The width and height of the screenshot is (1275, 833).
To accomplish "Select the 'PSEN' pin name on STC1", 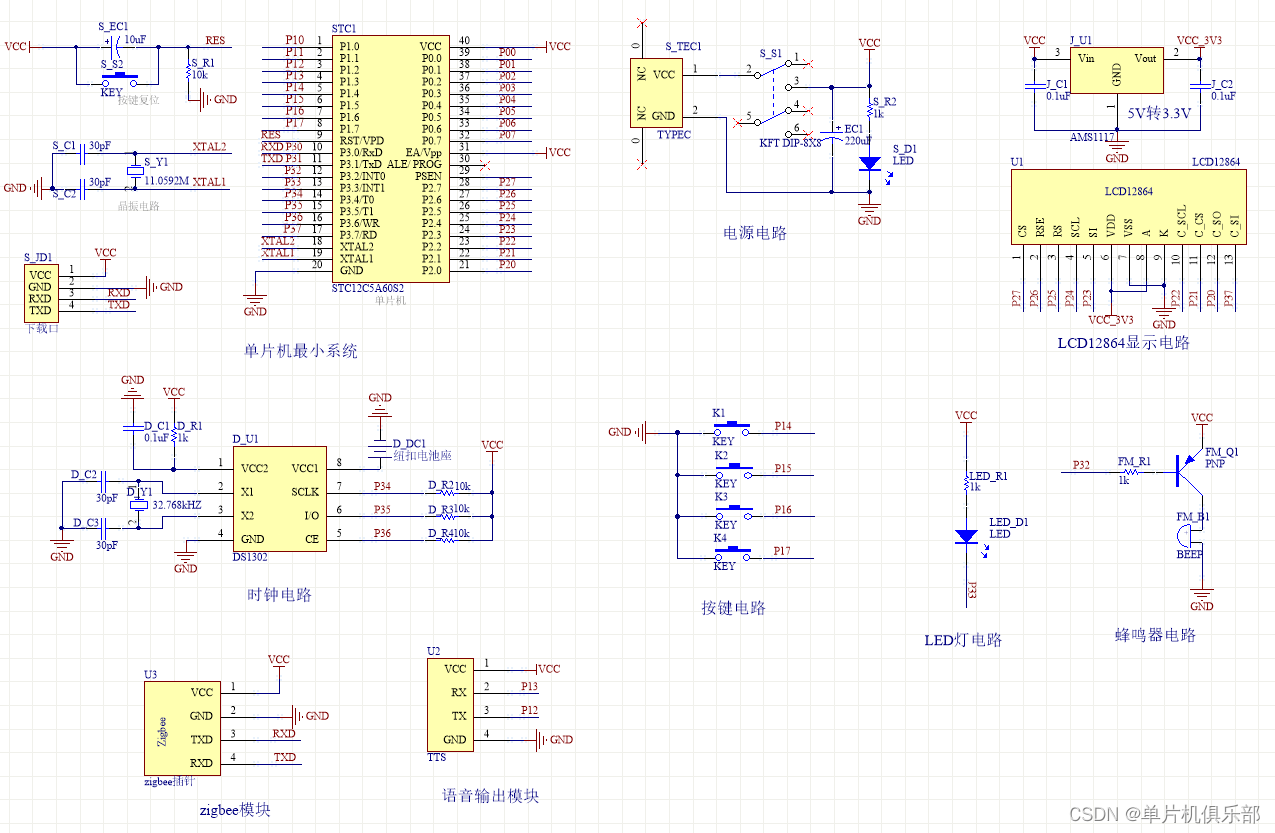I will pos(429,175).
